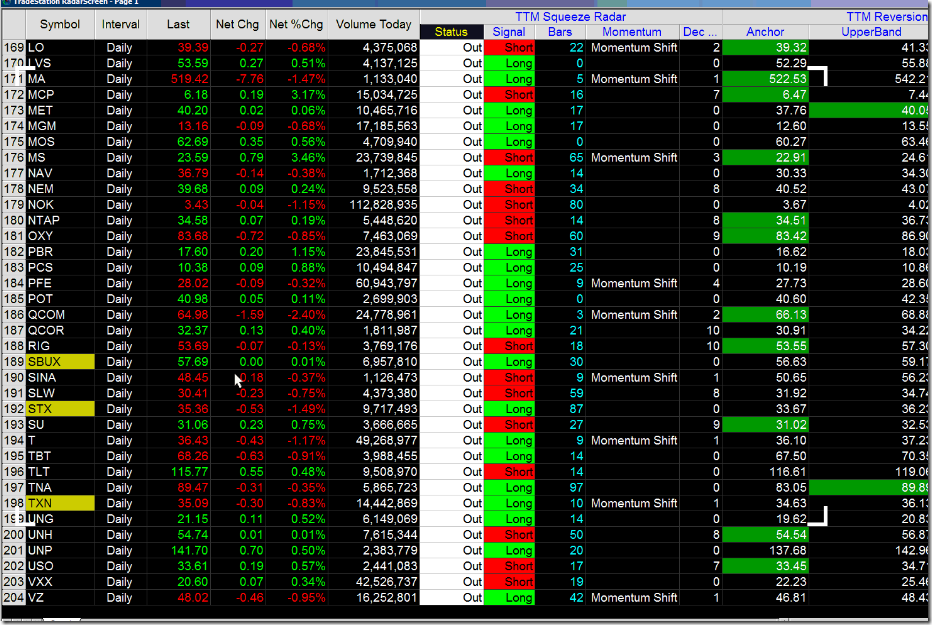Click the Net %Chg column header
932x625 pixels.
point(295,24)
